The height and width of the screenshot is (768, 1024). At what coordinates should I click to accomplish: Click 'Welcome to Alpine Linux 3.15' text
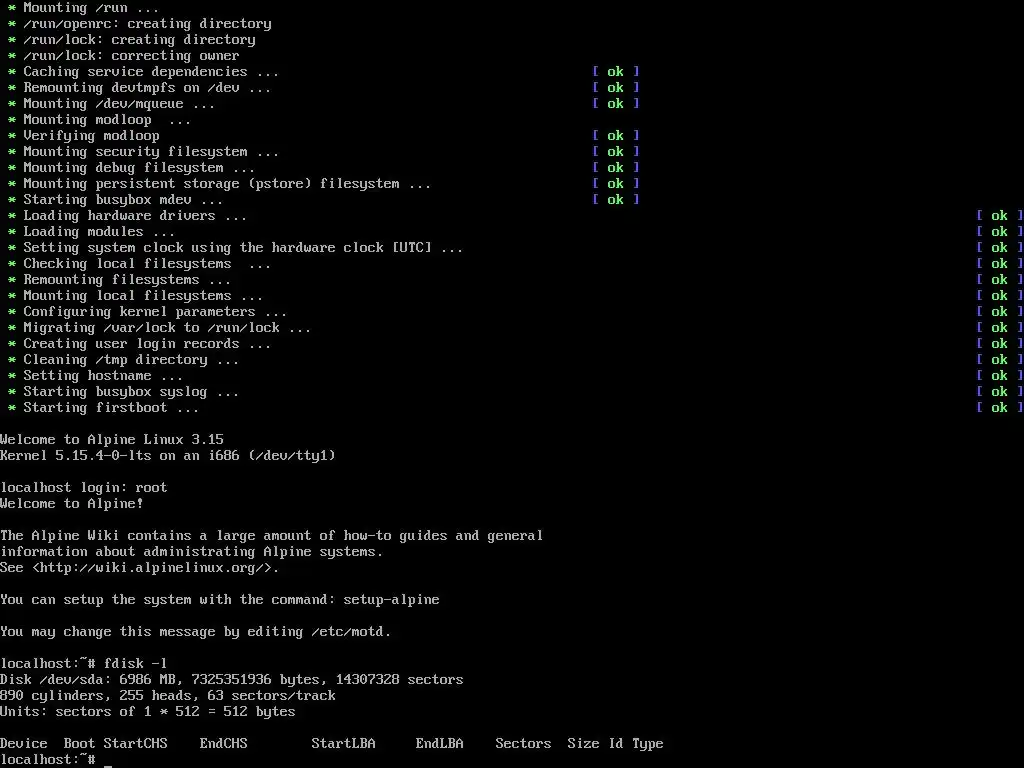point(112,440)
